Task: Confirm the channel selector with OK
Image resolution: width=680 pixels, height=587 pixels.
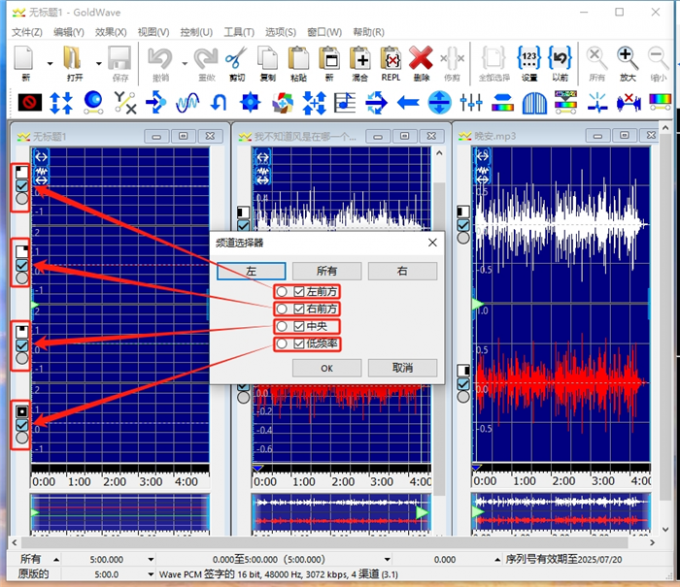Action: [327, 368]
